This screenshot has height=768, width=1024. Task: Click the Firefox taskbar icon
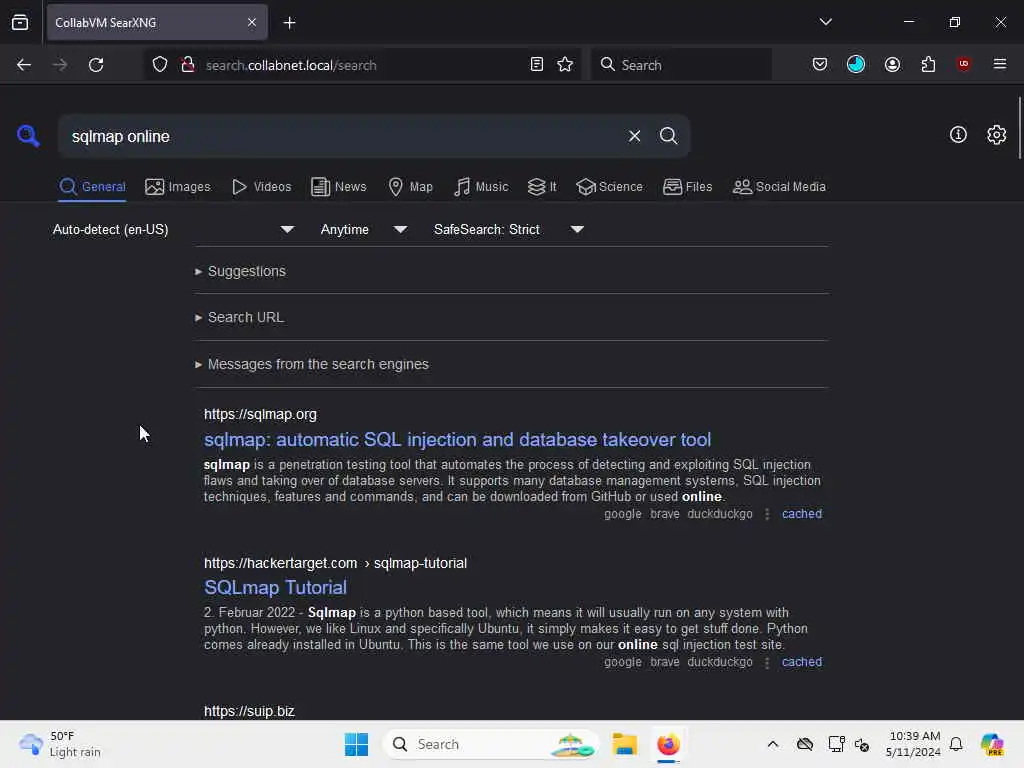click(668, 744)
